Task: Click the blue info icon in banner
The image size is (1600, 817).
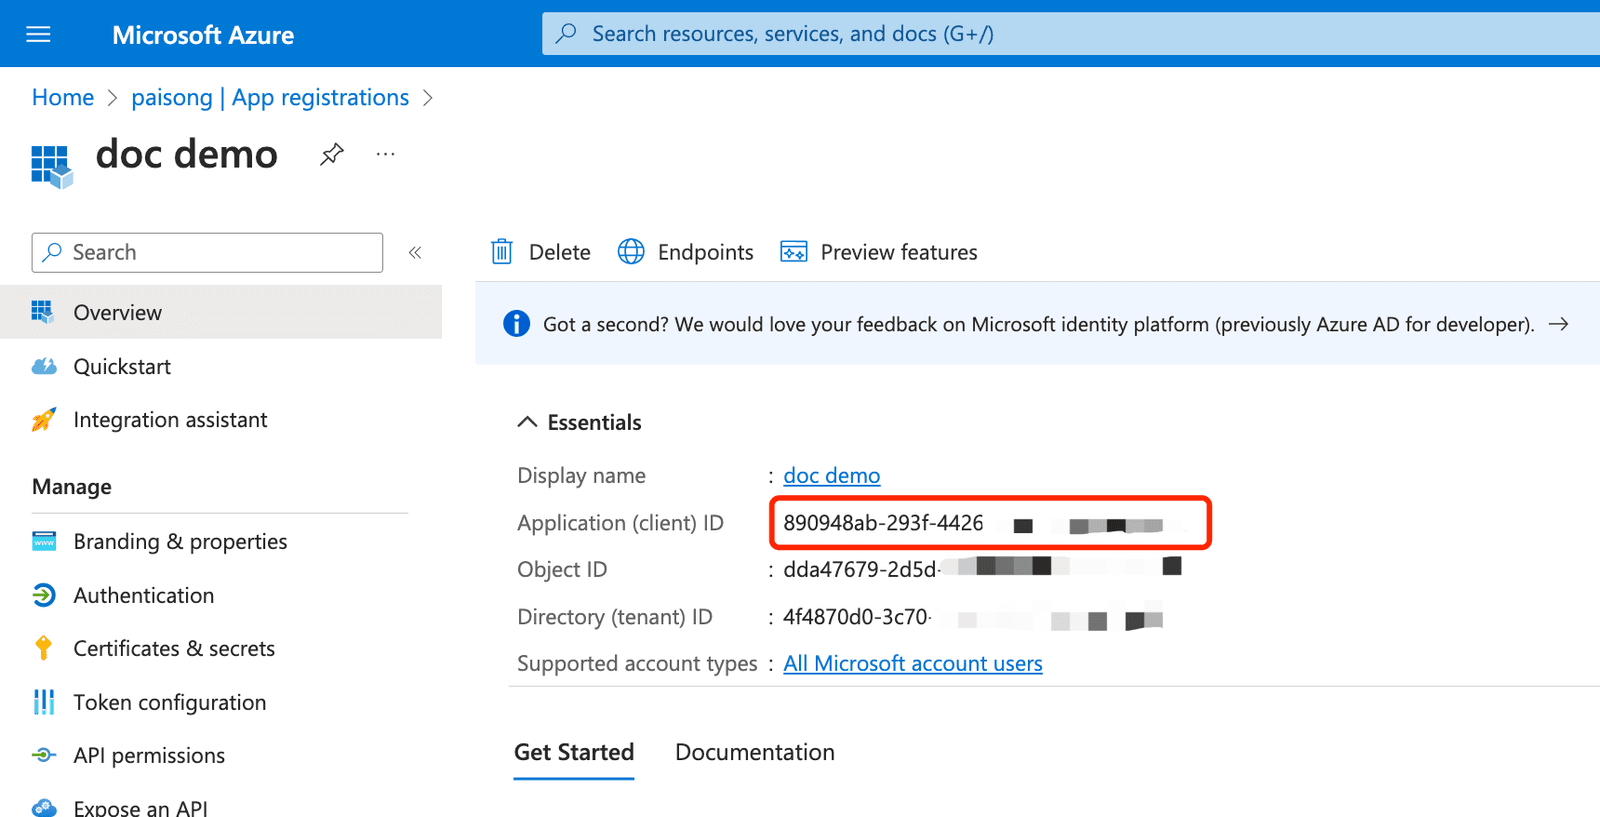Action: (x=517, y=324)
